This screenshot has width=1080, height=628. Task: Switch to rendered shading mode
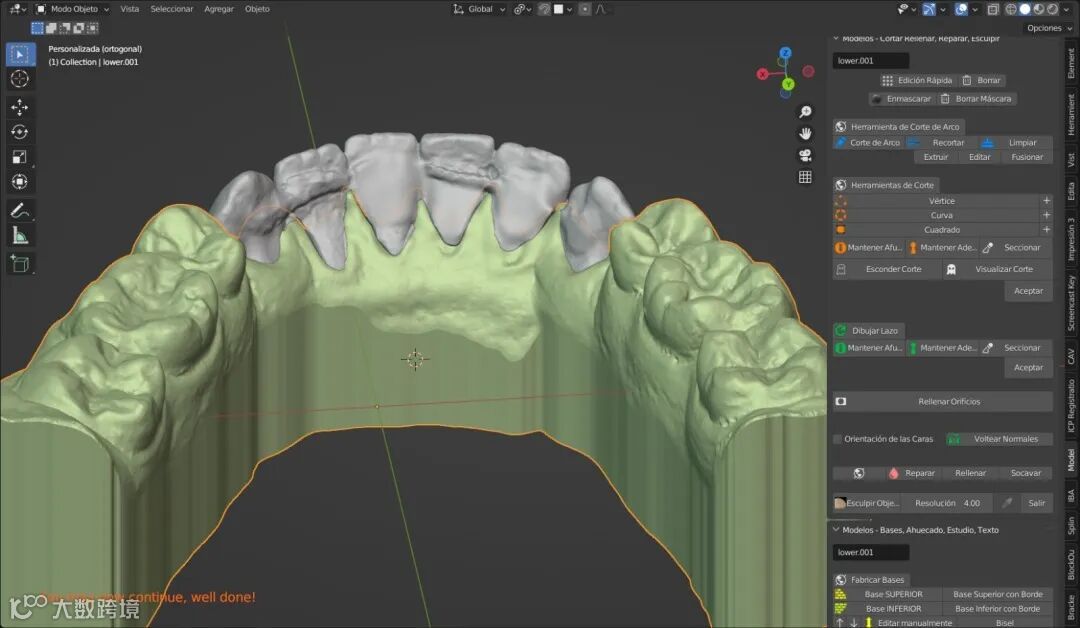click(1052, 9)
